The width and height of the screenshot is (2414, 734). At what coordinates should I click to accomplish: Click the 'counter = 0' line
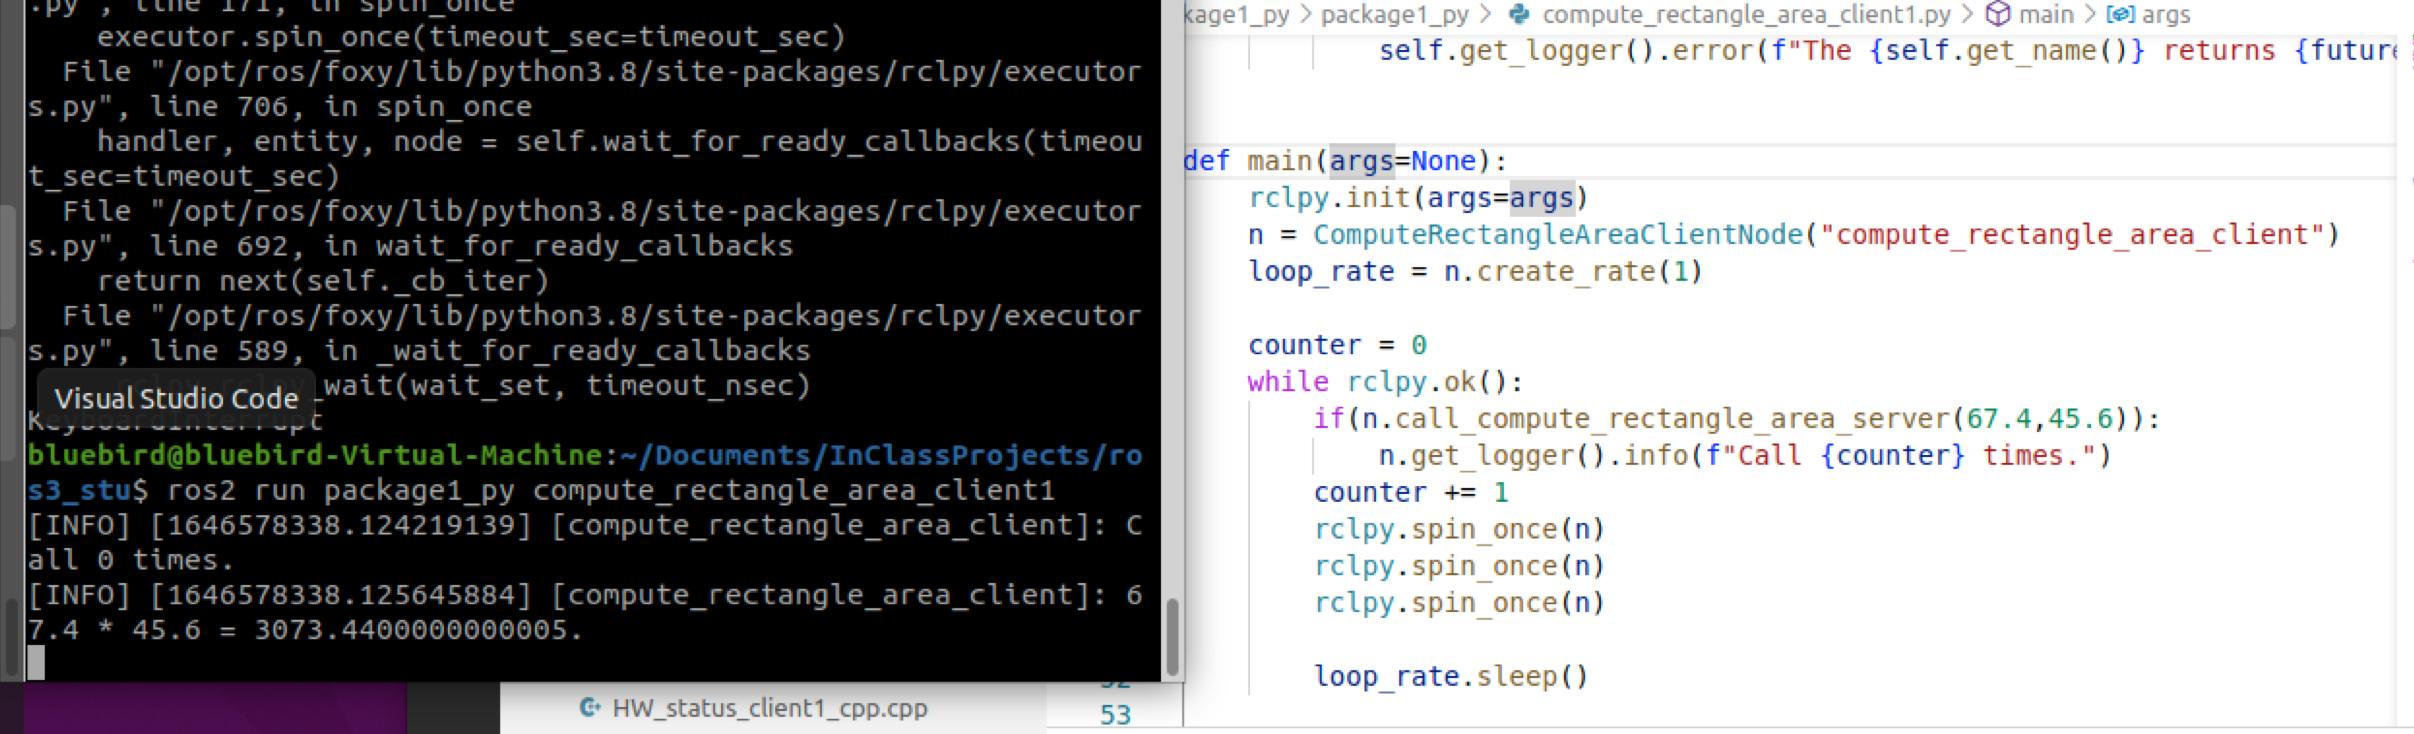(1337, 345)
